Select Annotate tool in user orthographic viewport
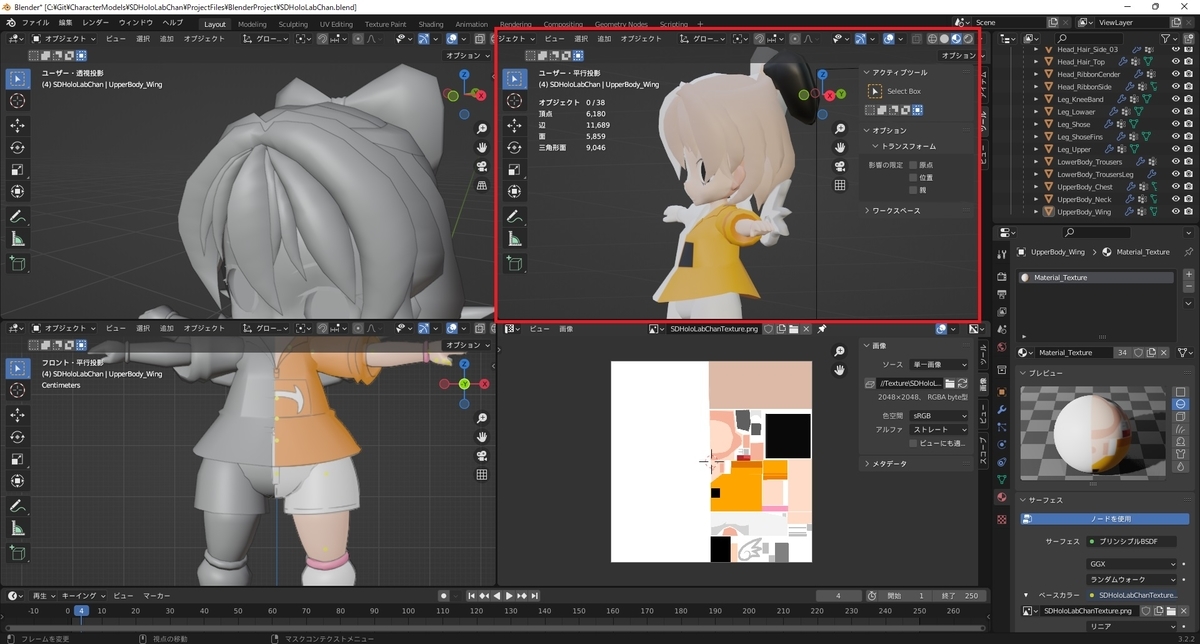The image size is (1200, 644). pos(514,216)
